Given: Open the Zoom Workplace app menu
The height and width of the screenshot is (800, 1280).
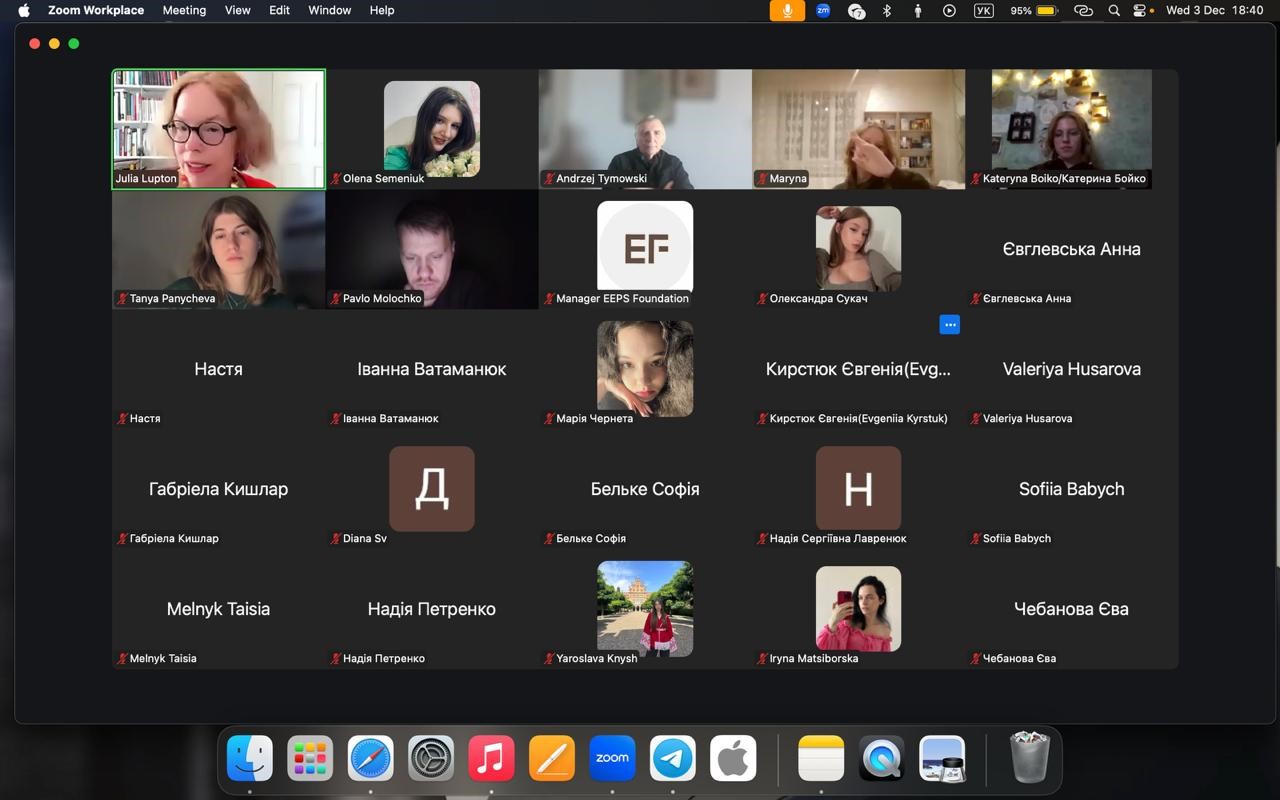Looking at the screenshot, I should point(96,10).
